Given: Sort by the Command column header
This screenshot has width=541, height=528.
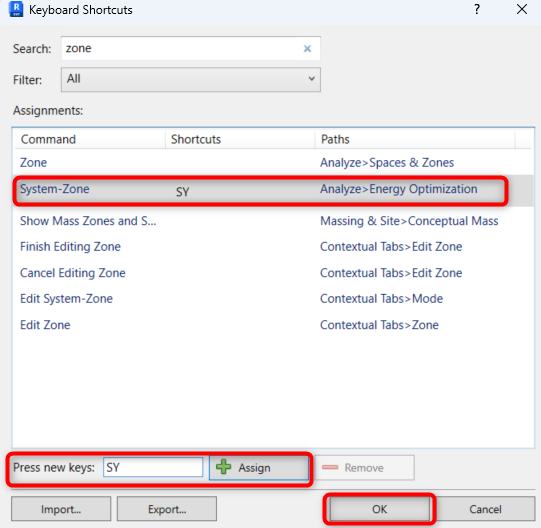Looking at the screenshot, I should 90,139.
